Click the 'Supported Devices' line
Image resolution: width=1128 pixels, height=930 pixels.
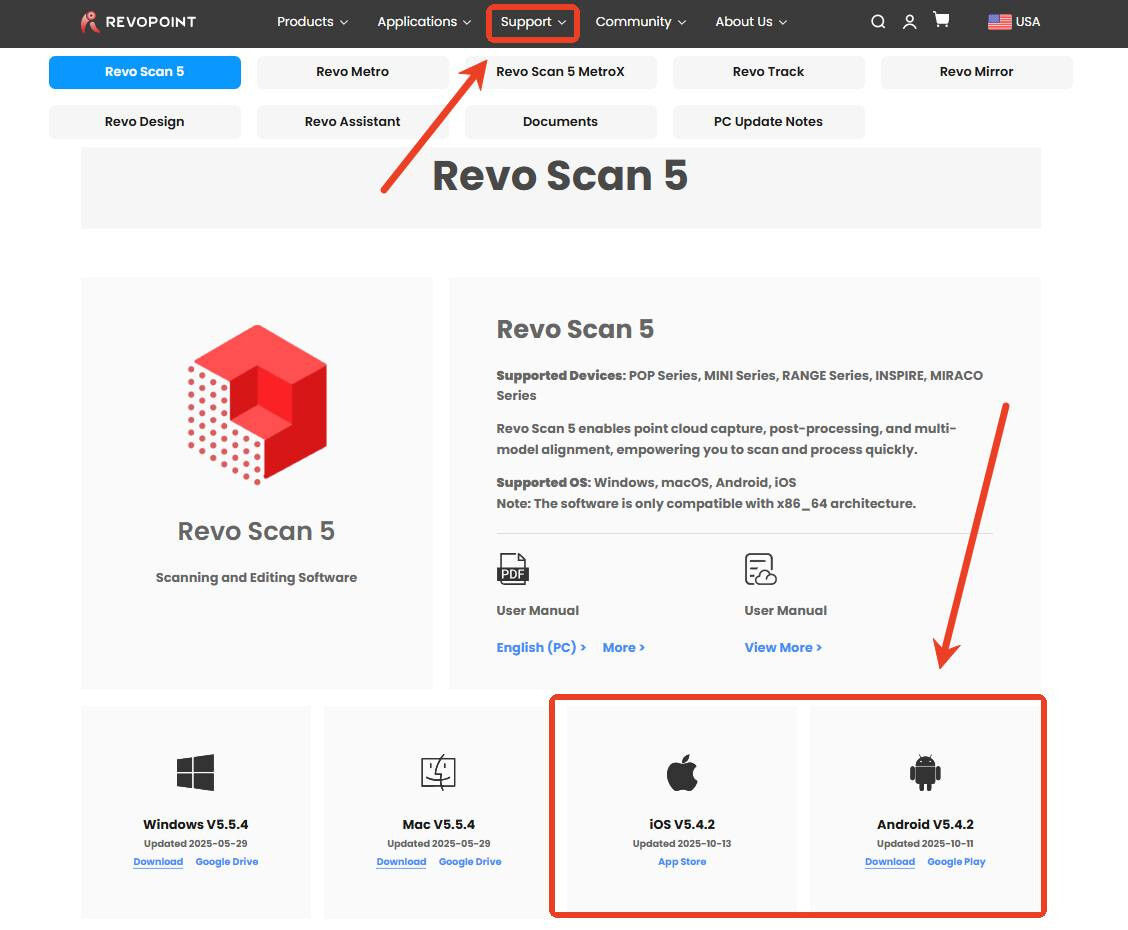click(x=740, y=386)
